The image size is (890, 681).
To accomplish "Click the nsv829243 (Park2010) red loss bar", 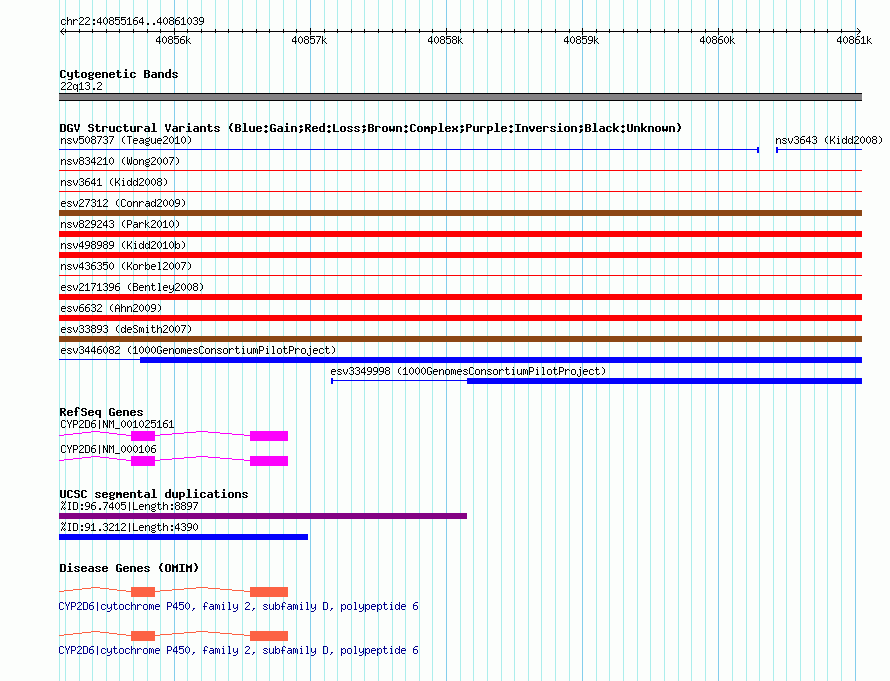I will (x=460, y=234).
